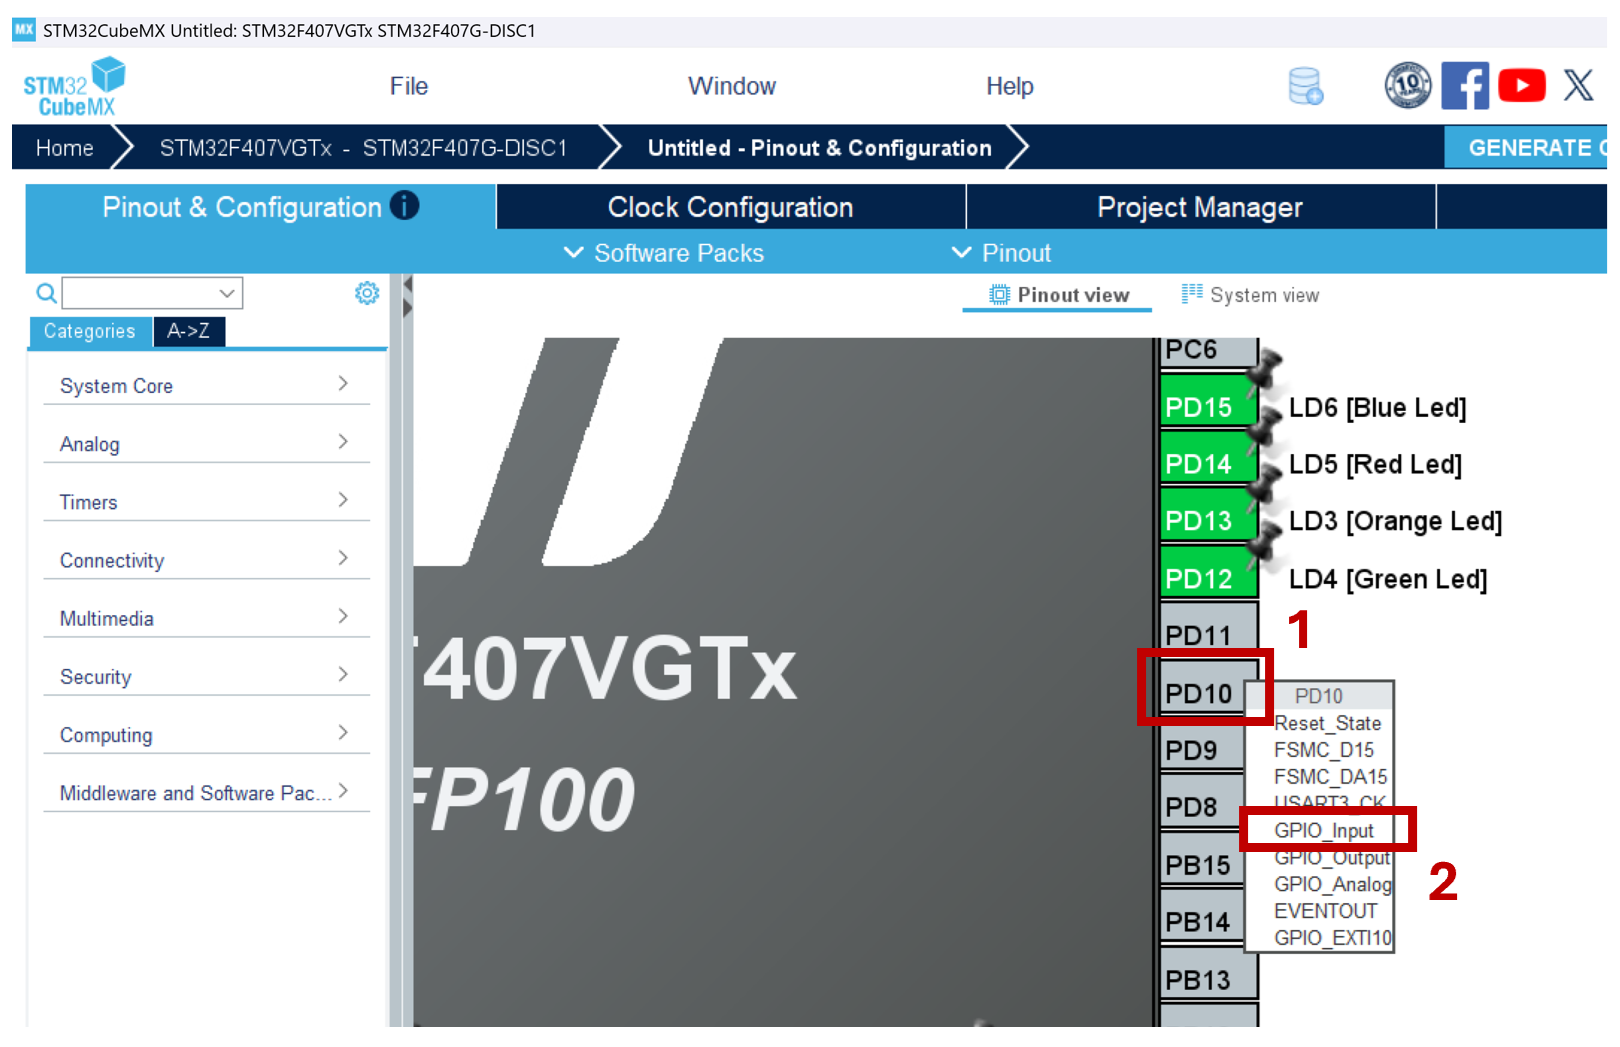The height and width of the screenshot is (1047, 1620).
Task: Select the Pinout view tab
Action: coord(1059,295)
